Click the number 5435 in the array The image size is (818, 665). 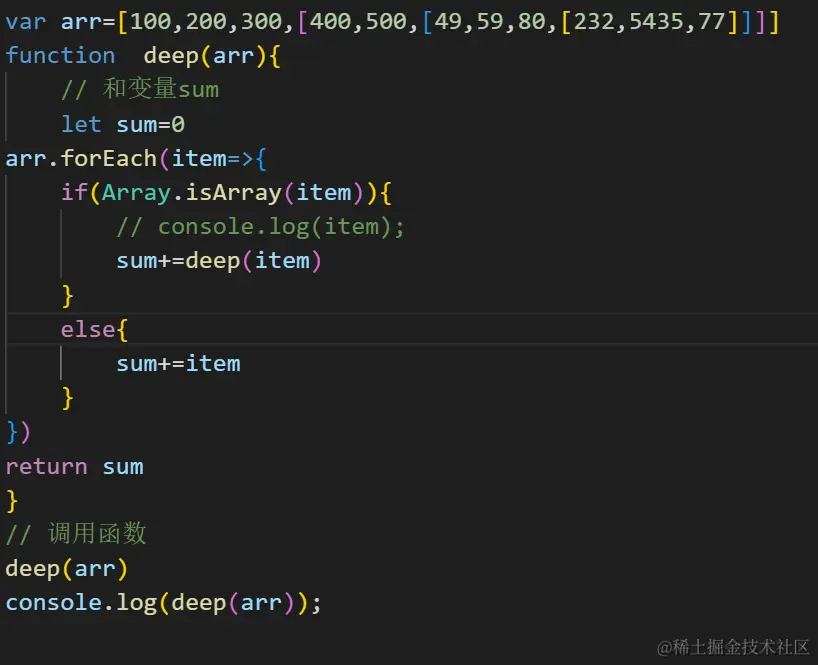tap(656, 22)
